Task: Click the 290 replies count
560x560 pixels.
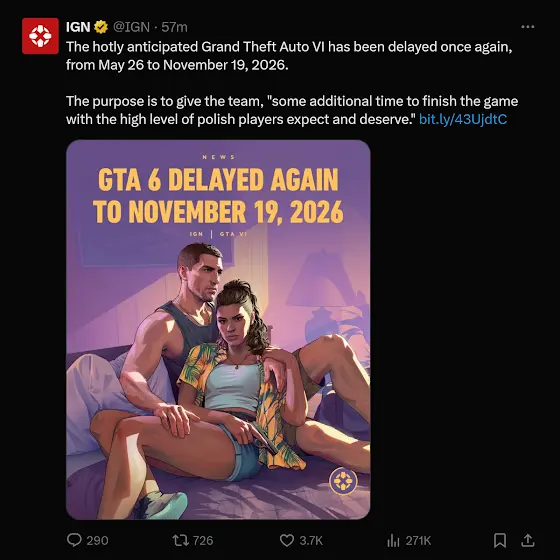Action: [98, 540]
